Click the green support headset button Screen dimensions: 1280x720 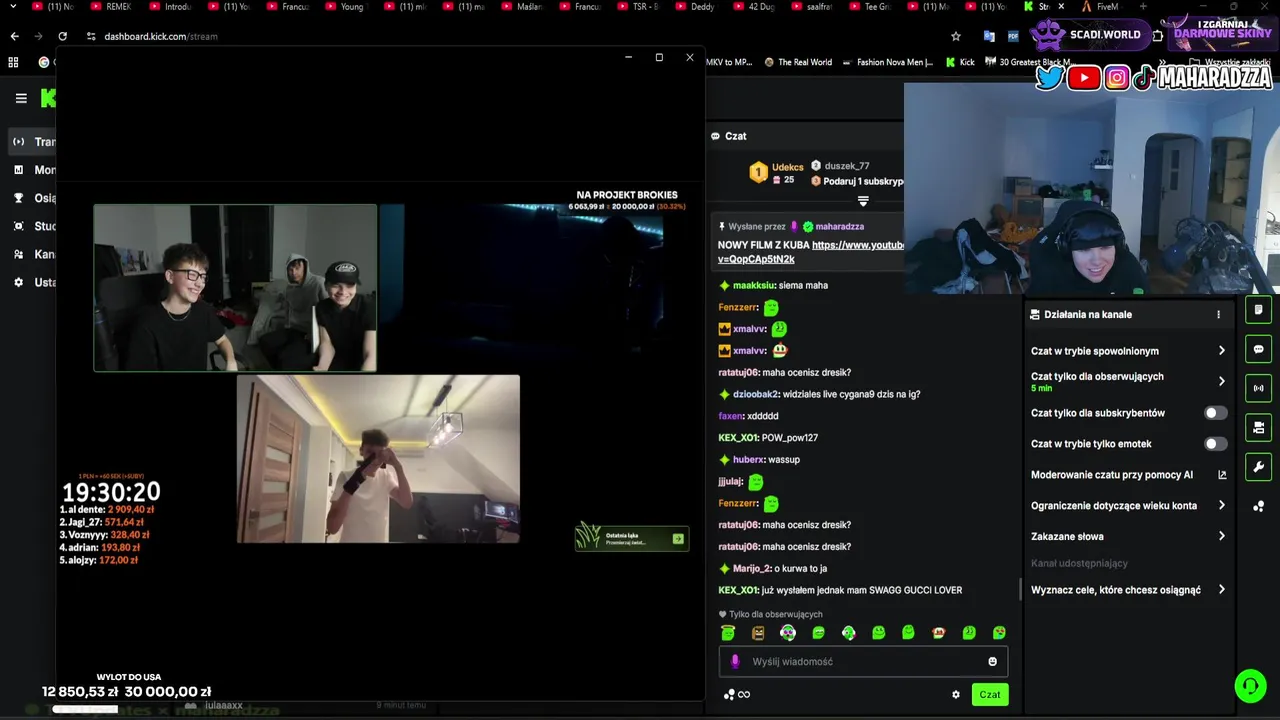(x=1250, y=686)
